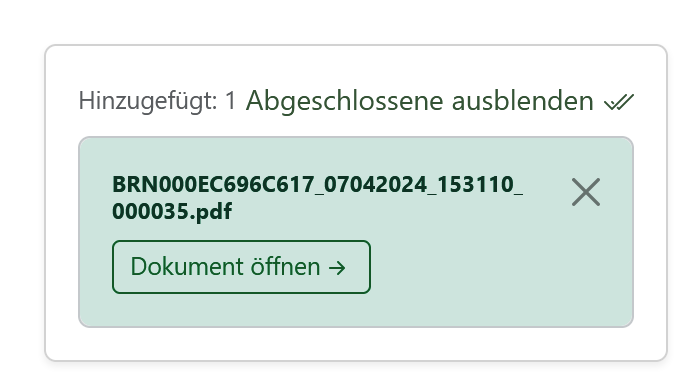Click the 07042024_153110 part of the file name
The width and height of the screenshot is (696, 381).
[419, 185]
